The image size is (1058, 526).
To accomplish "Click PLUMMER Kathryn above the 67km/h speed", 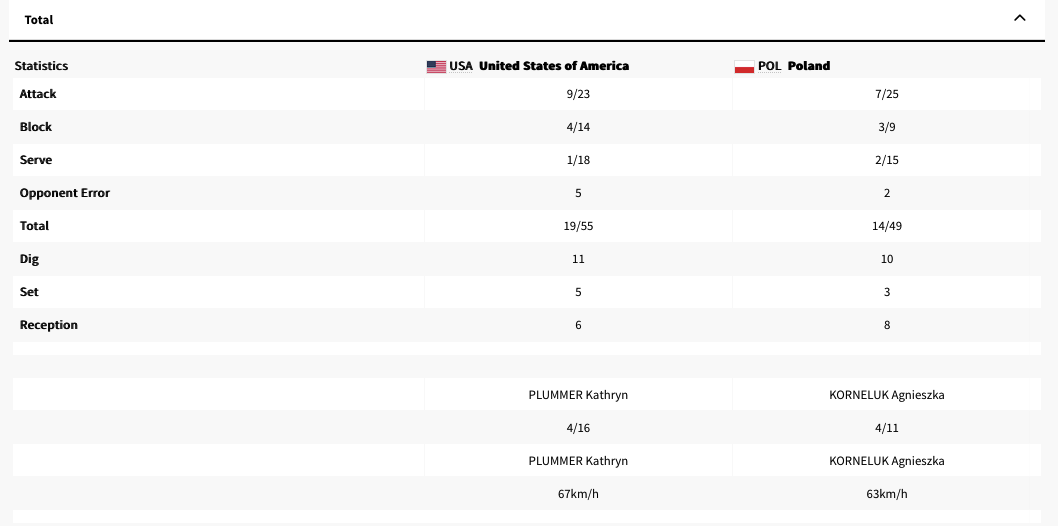I will [x=578, y=461].
